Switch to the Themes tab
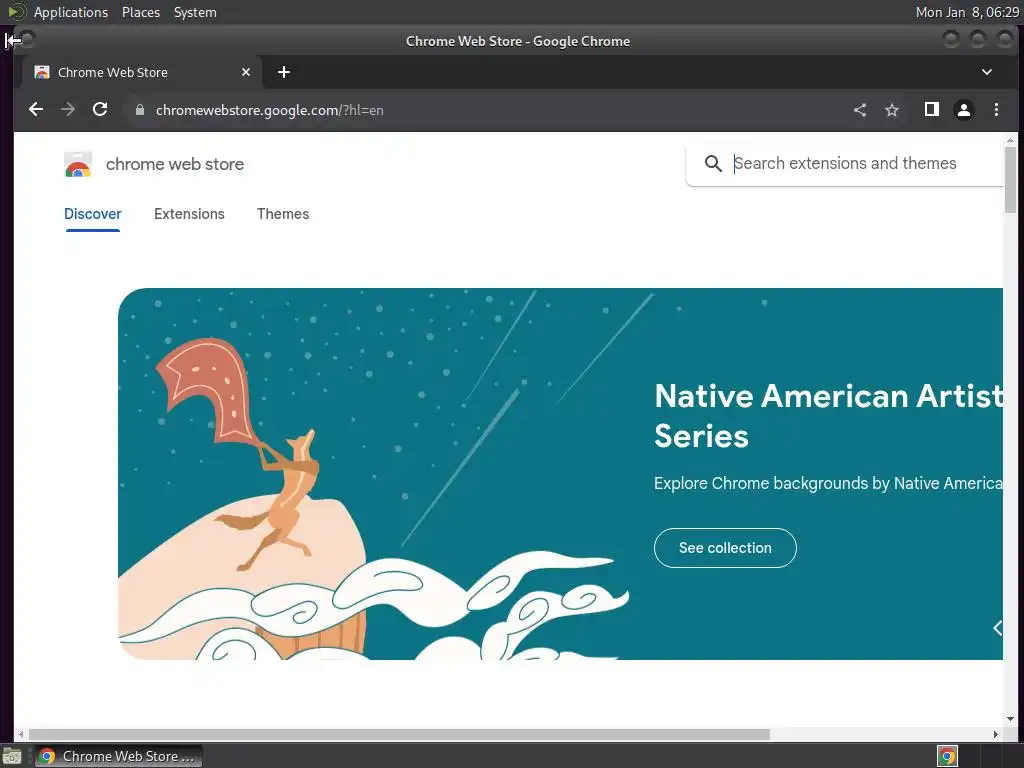Viewport: 1024px width, 768px height. 283,214
